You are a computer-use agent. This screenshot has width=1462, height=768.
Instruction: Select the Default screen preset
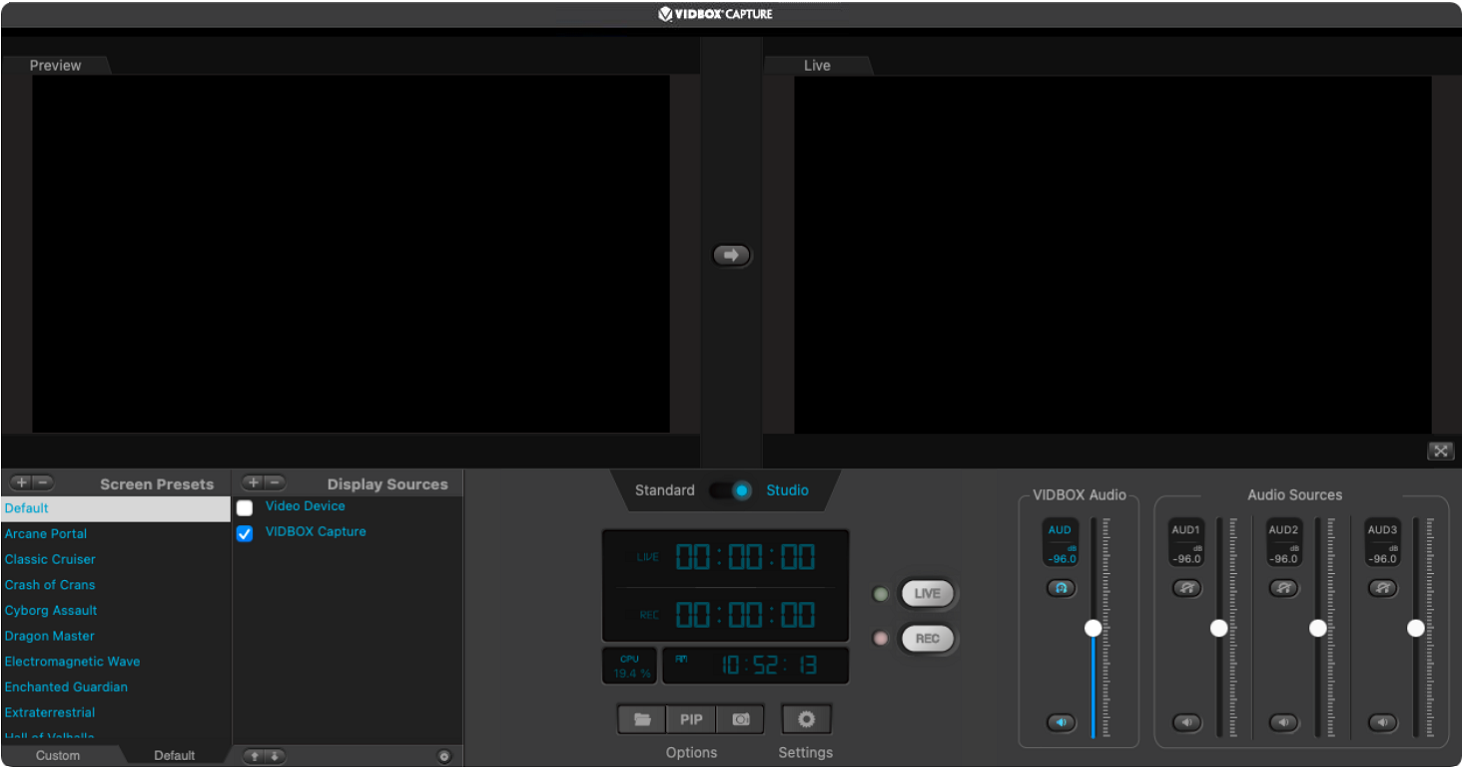pos(116,508)
